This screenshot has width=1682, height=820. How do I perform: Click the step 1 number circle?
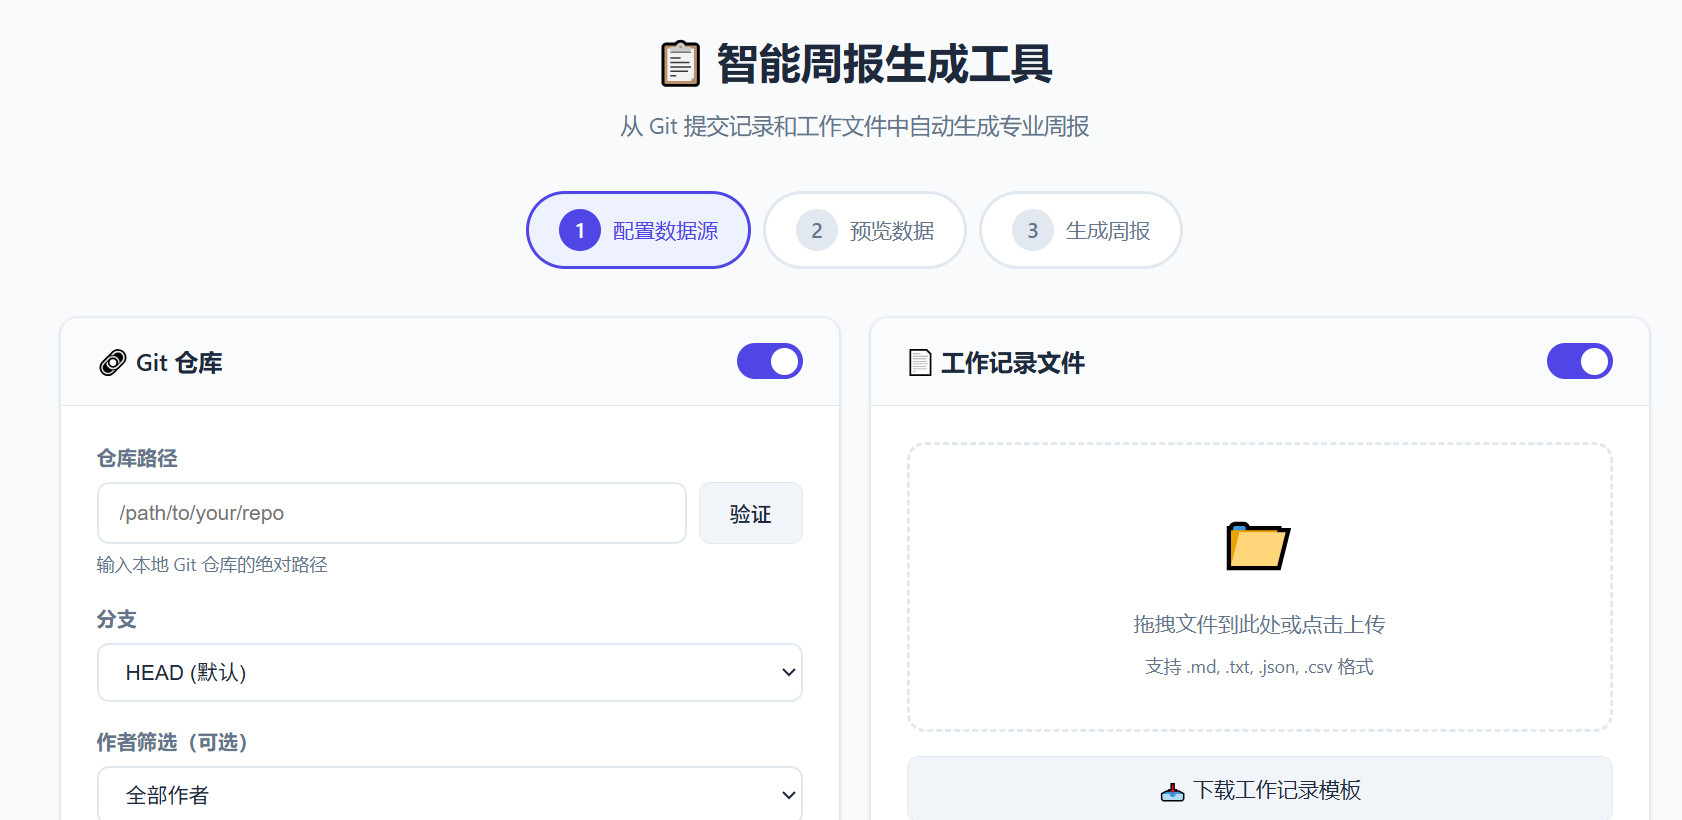point(580,231)
